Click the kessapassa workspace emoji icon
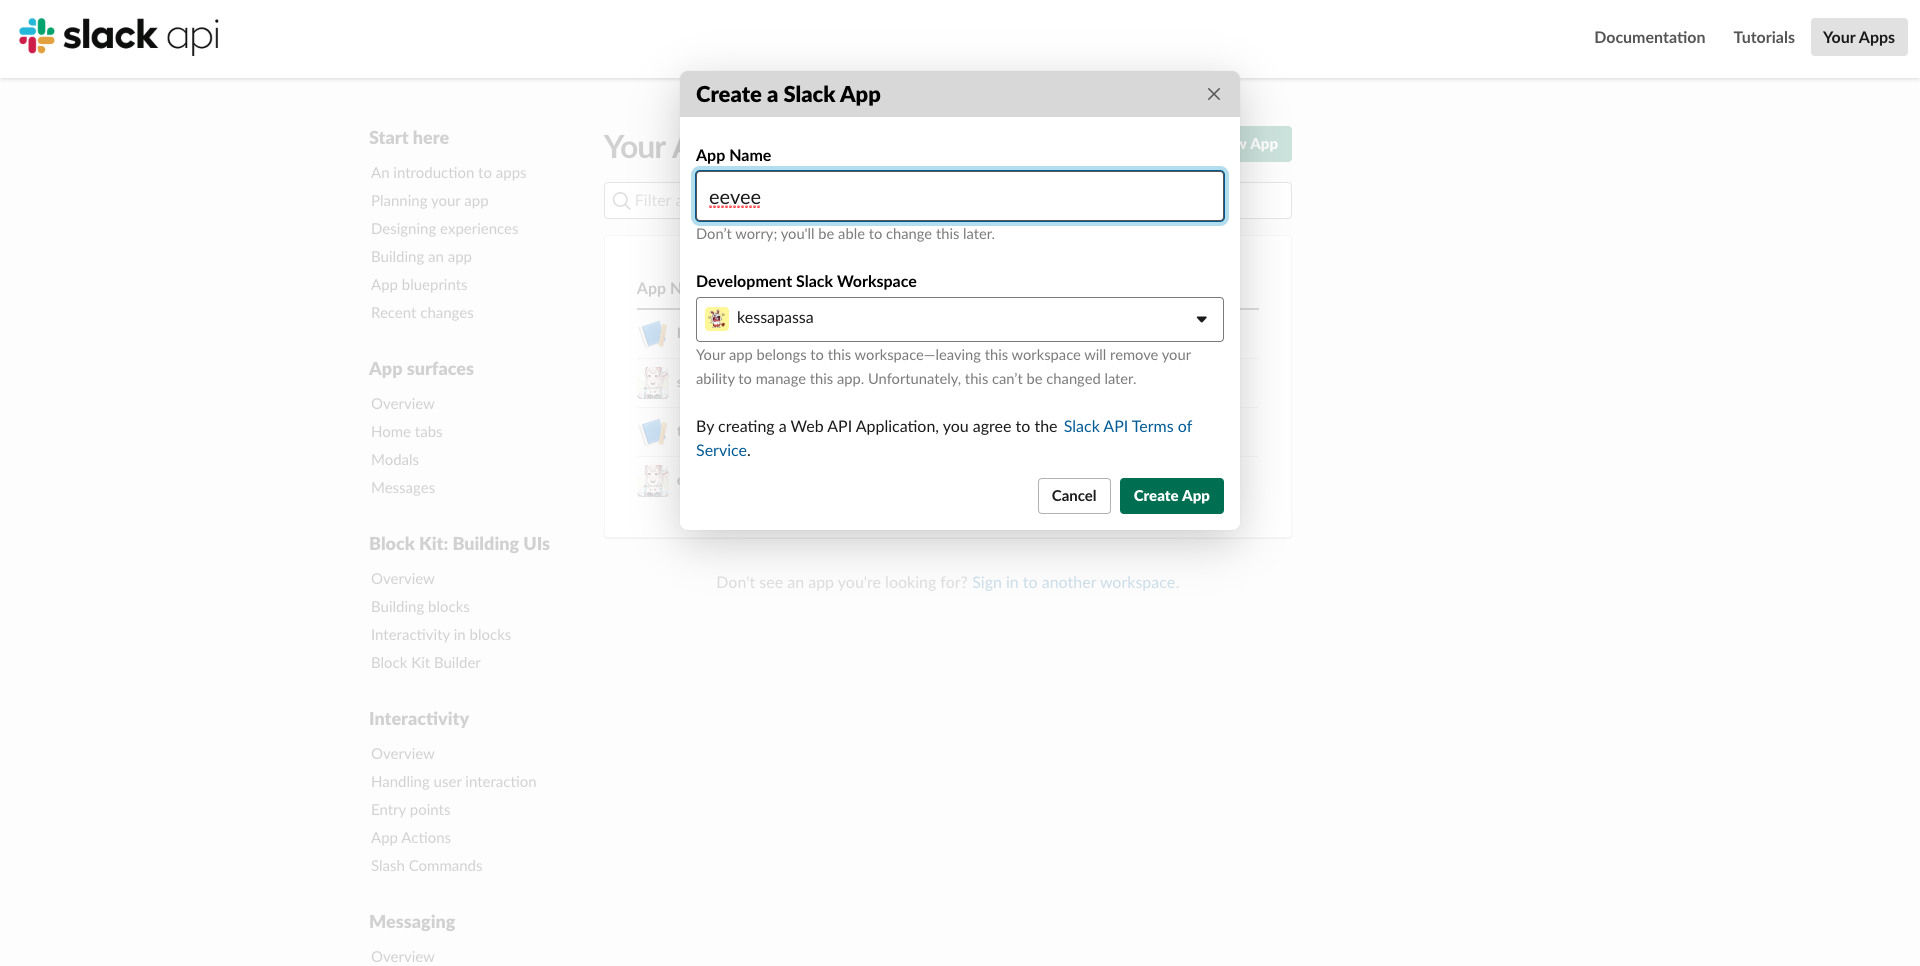The width and height of the screenshot is (1920, 966). pos(717,318)
